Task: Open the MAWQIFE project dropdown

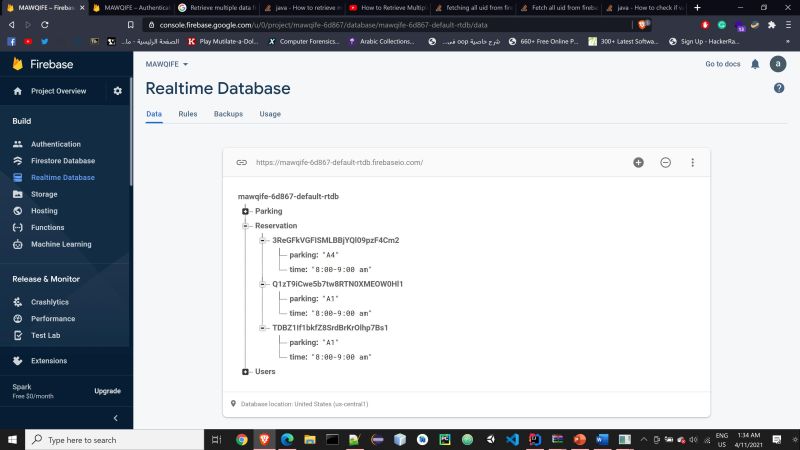Action: [166, 64]
